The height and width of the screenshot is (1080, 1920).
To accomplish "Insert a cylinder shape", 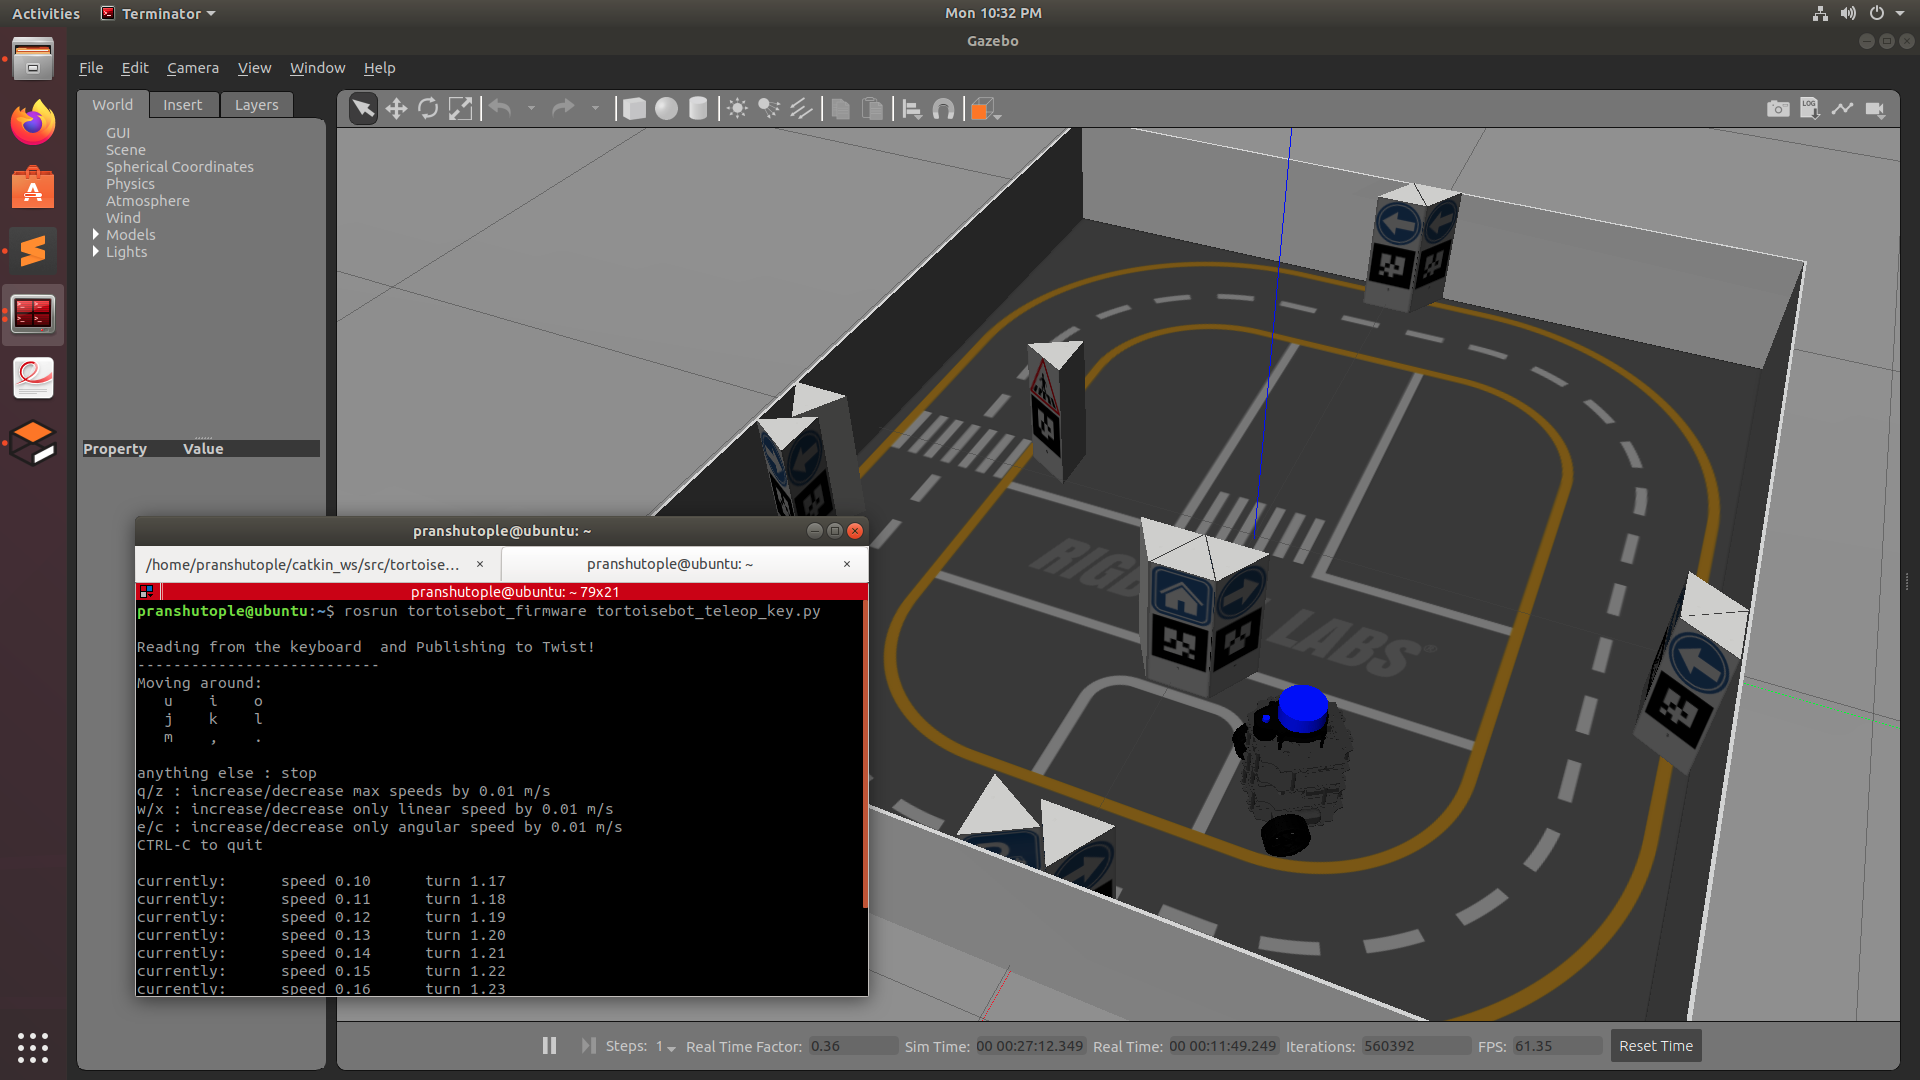I will [x=698, y=109].
